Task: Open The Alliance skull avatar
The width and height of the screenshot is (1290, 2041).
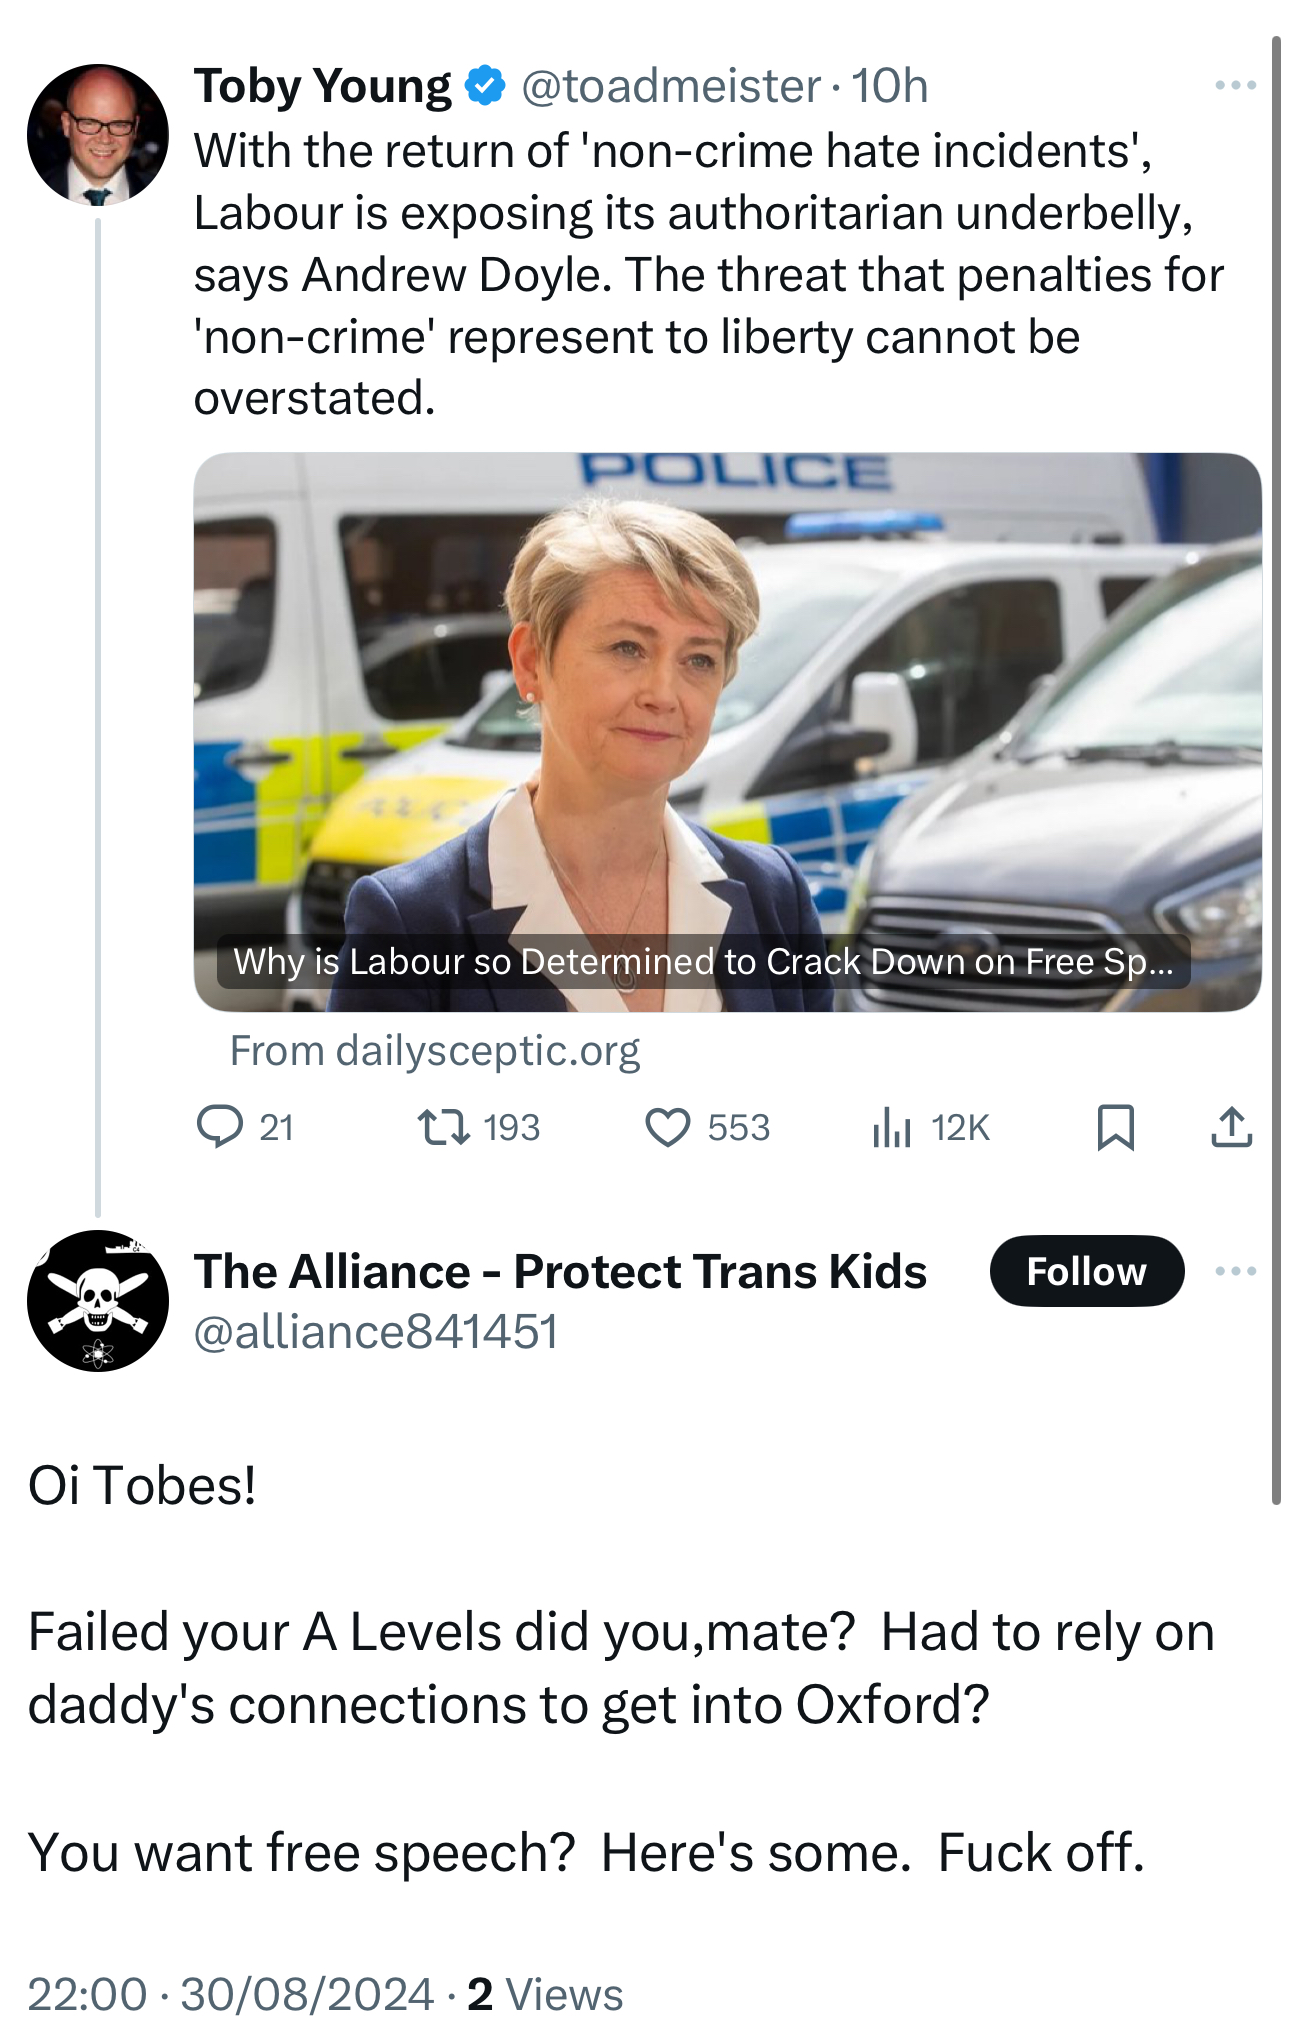Action: [98, 1300]
